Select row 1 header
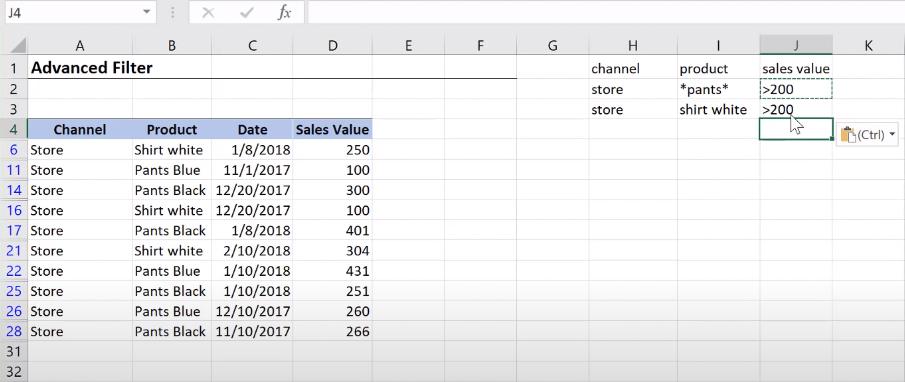Image resolution: width=905 pixels, height=382 pixels. (14, 68)
